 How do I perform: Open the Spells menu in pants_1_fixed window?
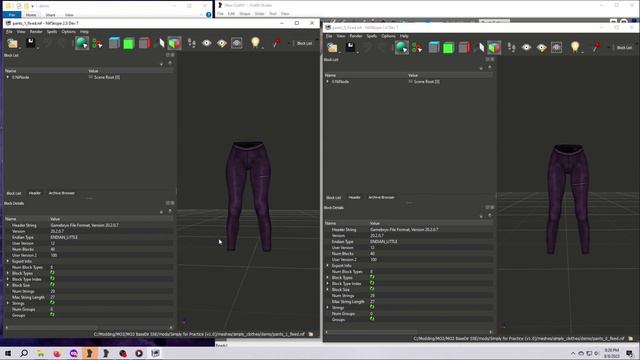(x=52, y=31)
